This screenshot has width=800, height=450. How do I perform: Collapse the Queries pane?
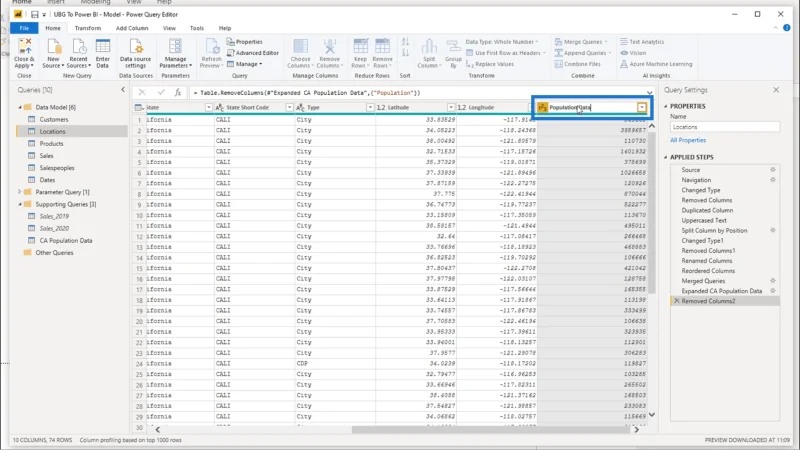tap(123, 90)
